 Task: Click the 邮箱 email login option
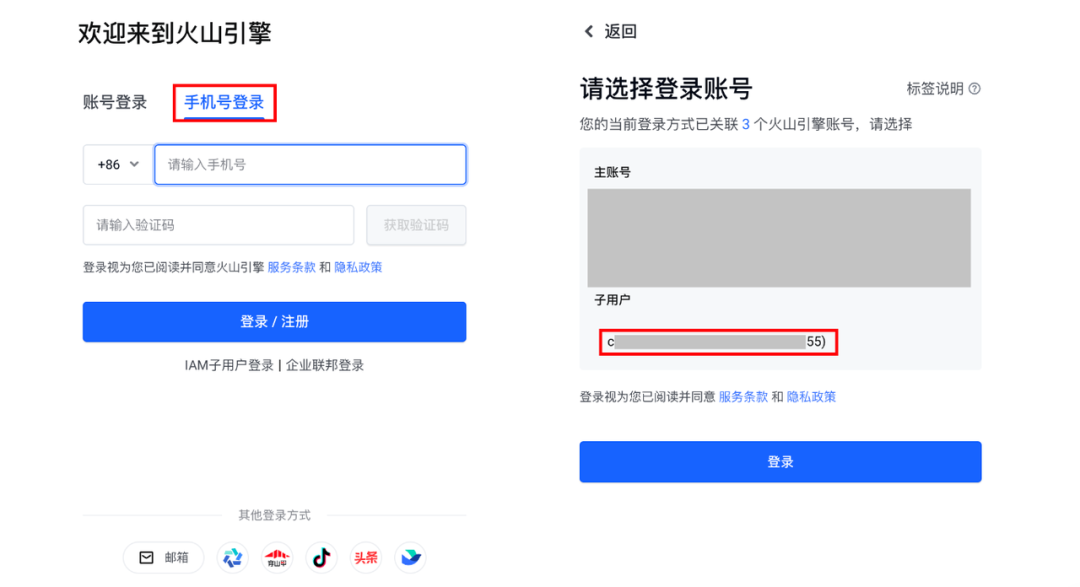click(x=164, y=557)
